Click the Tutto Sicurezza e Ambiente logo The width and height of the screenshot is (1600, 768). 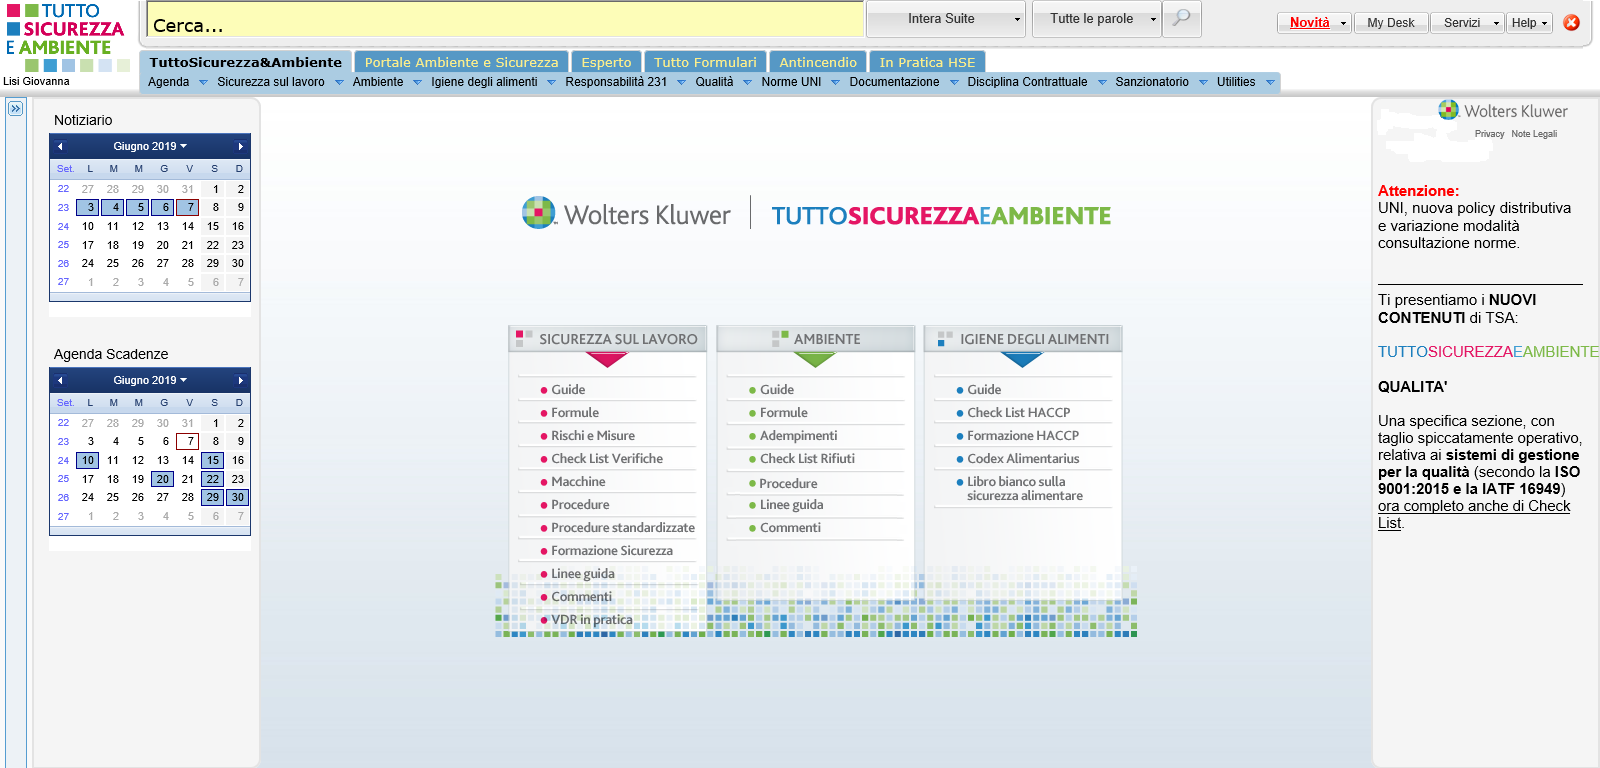click(x=66, y=38)
